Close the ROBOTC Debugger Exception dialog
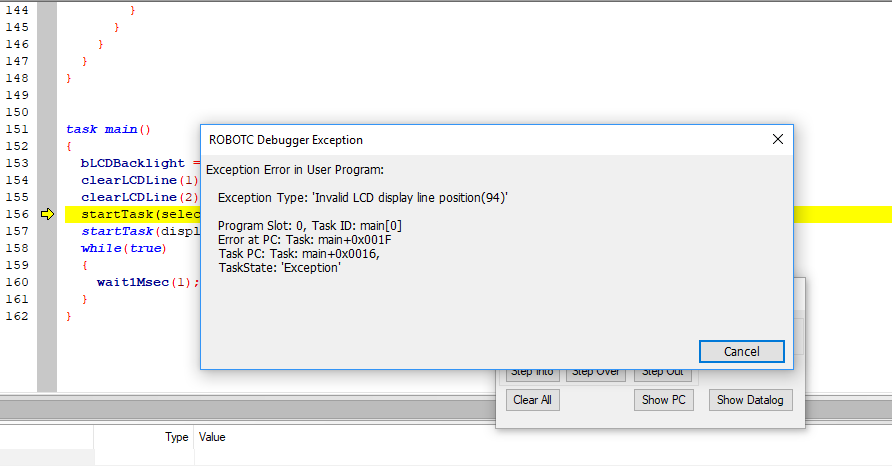892x466 pixels. (778, 139)
